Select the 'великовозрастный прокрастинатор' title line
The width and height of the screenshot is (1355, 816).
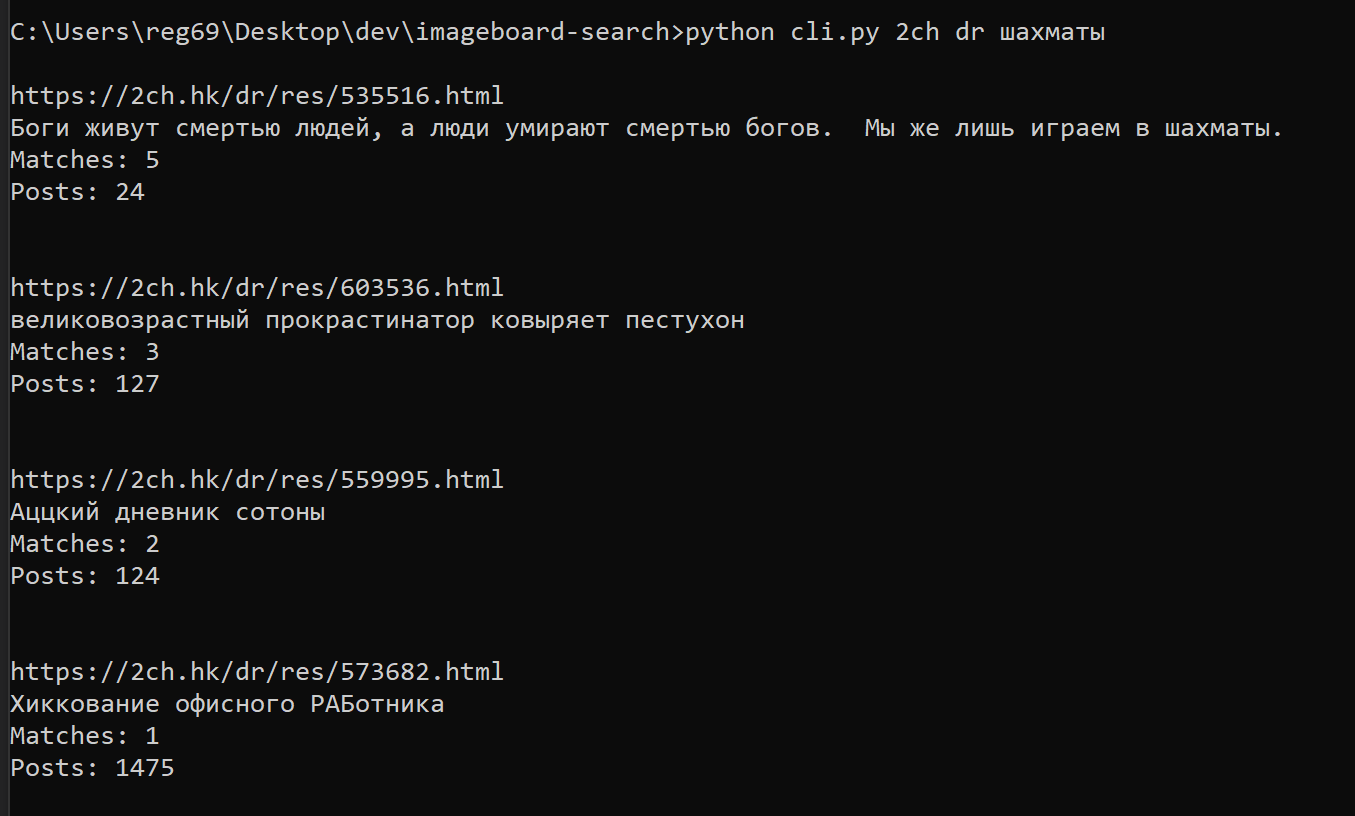point(377,320)
